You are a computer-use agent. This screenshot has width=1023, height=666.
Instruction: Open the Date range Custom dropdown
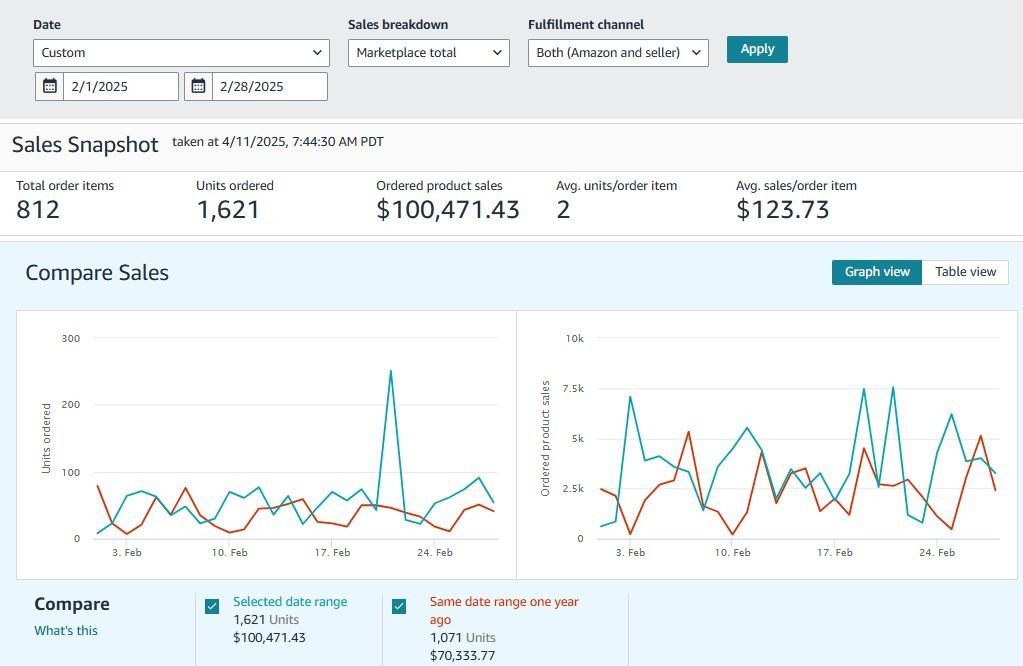[x=181, y=53]
